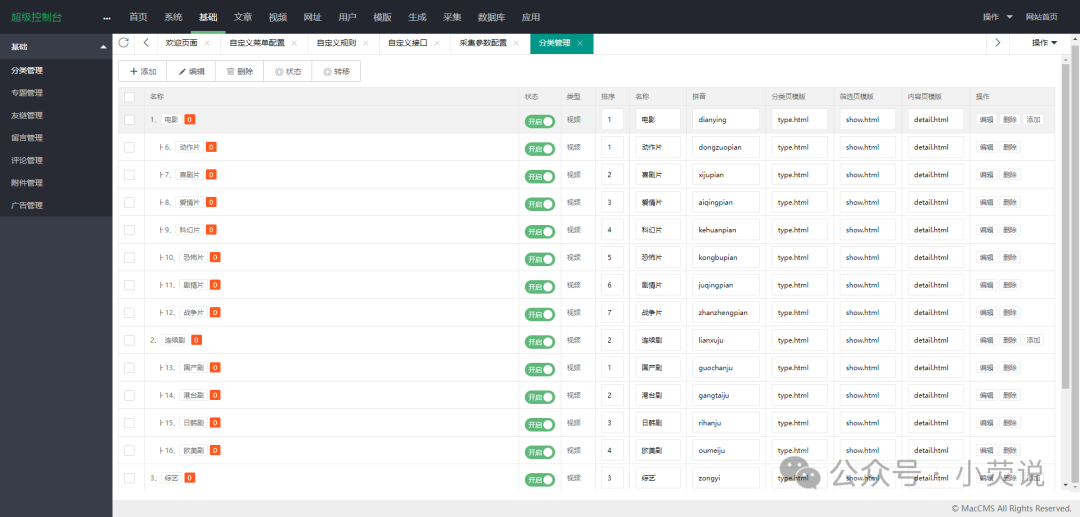Switch to the 欢迎页面 tab
1080x517 pixels.
click(182, 43)
